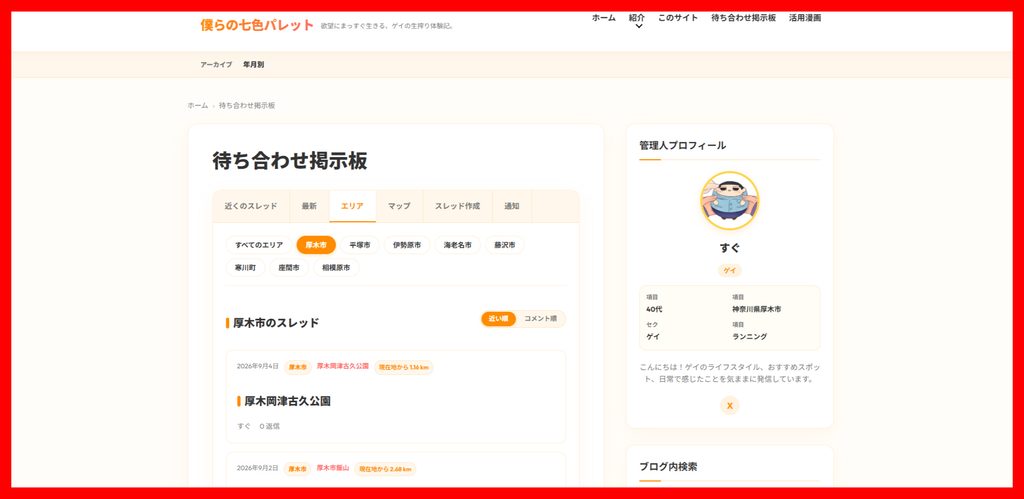Image resolution: width=1024 pixels, height=499 pixels.
Task: Click the ブログ内検索 heading
Action: point(668,467)
